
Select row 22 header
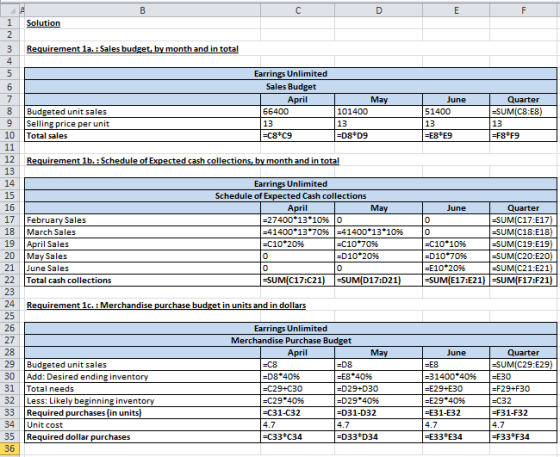(10, 280)
